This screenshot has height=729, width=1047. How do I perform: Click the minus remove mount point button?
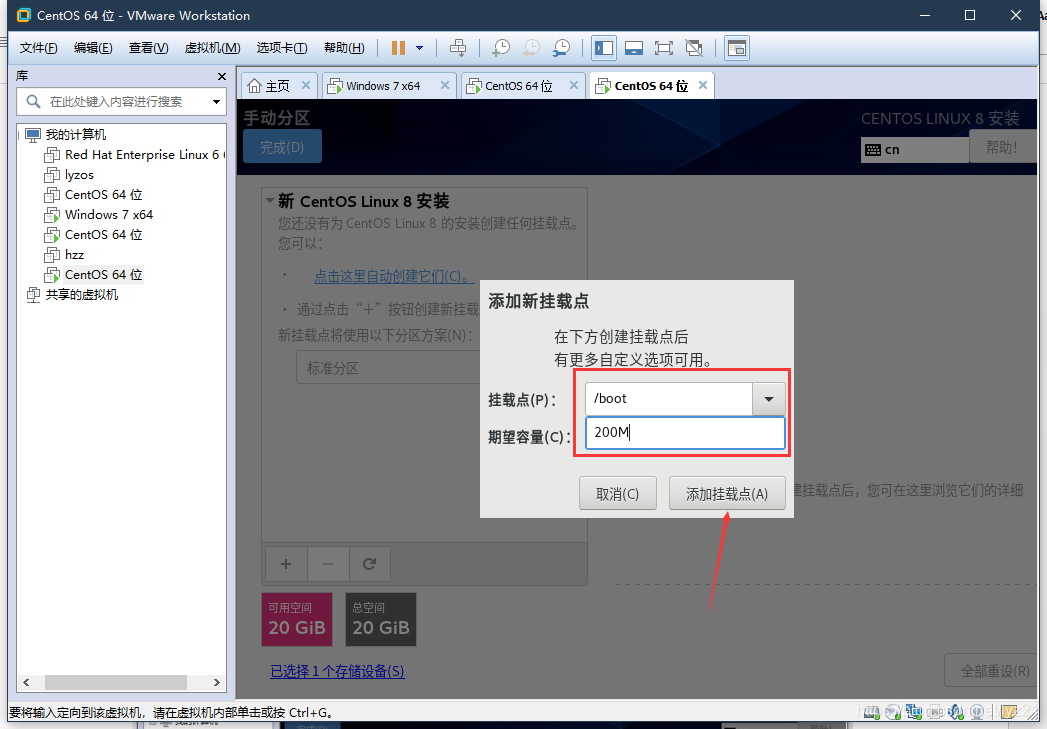(328, 564)
